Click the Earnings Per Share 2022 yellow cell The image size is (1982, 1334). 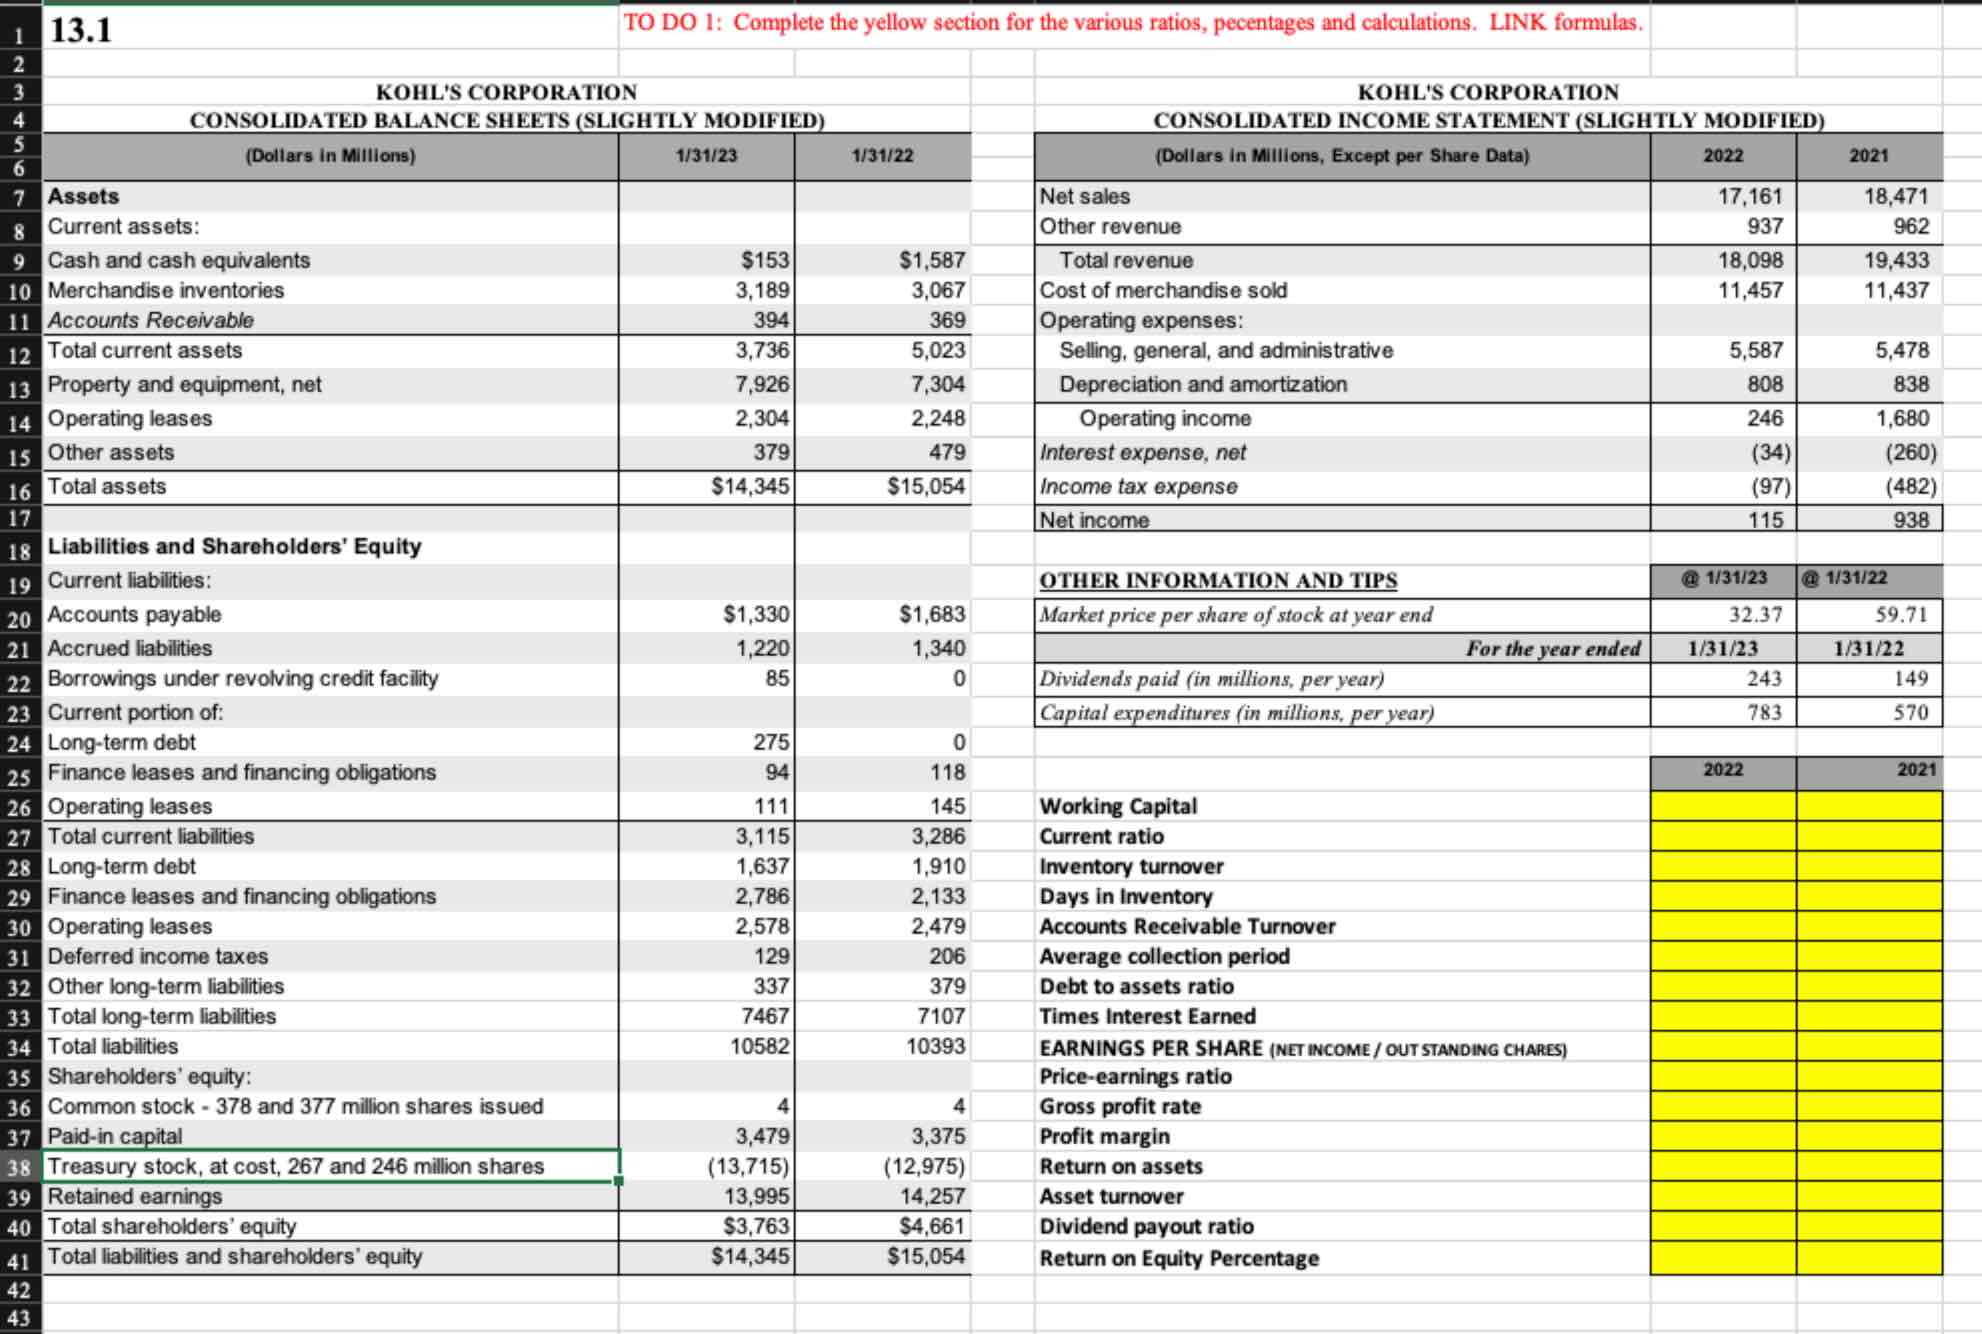tap(1722, 1048)
